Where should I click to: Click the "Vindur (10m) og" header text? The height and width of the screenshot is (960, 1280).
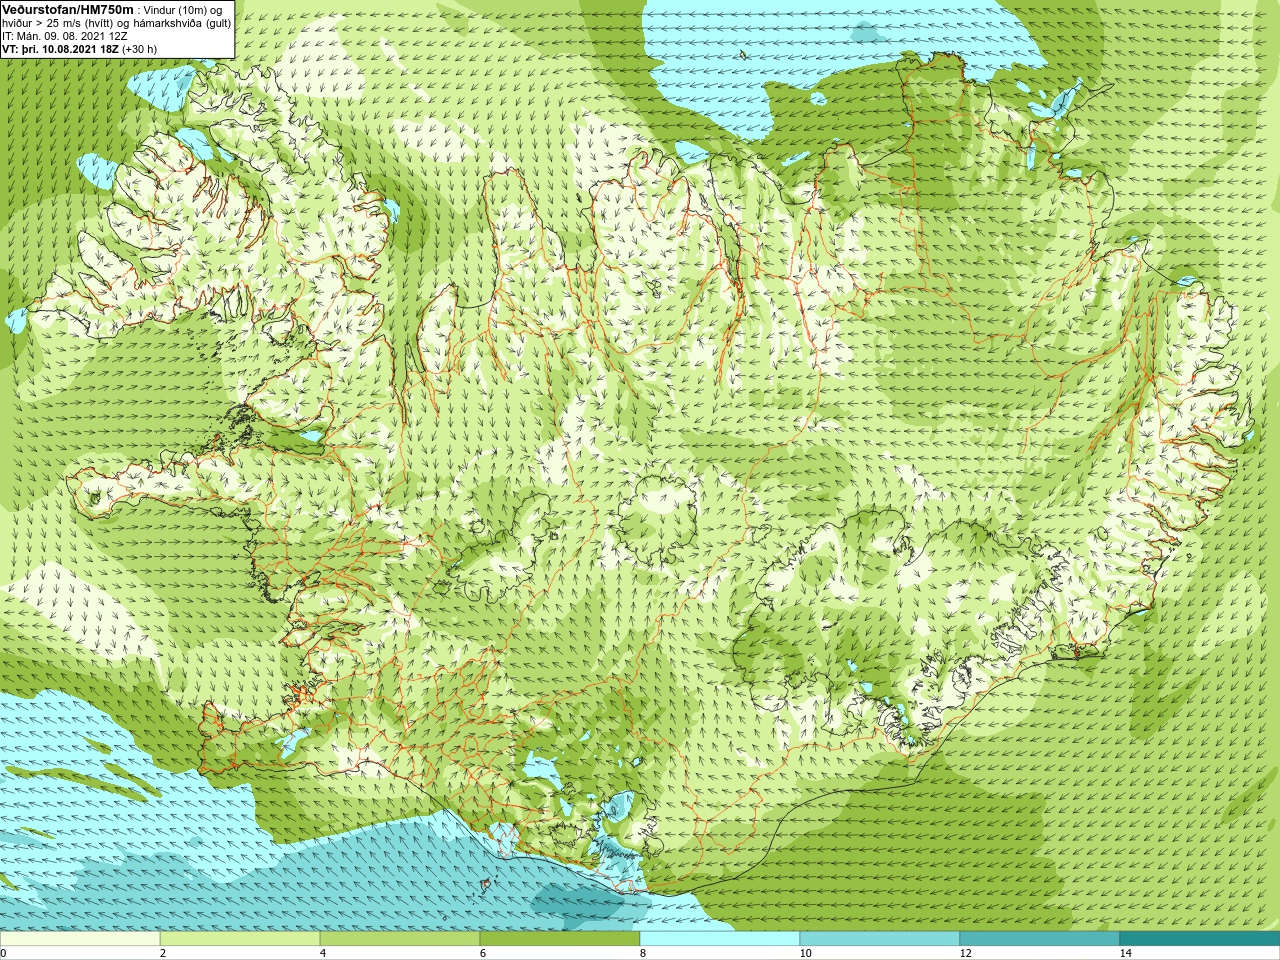(x=183, y=10)
